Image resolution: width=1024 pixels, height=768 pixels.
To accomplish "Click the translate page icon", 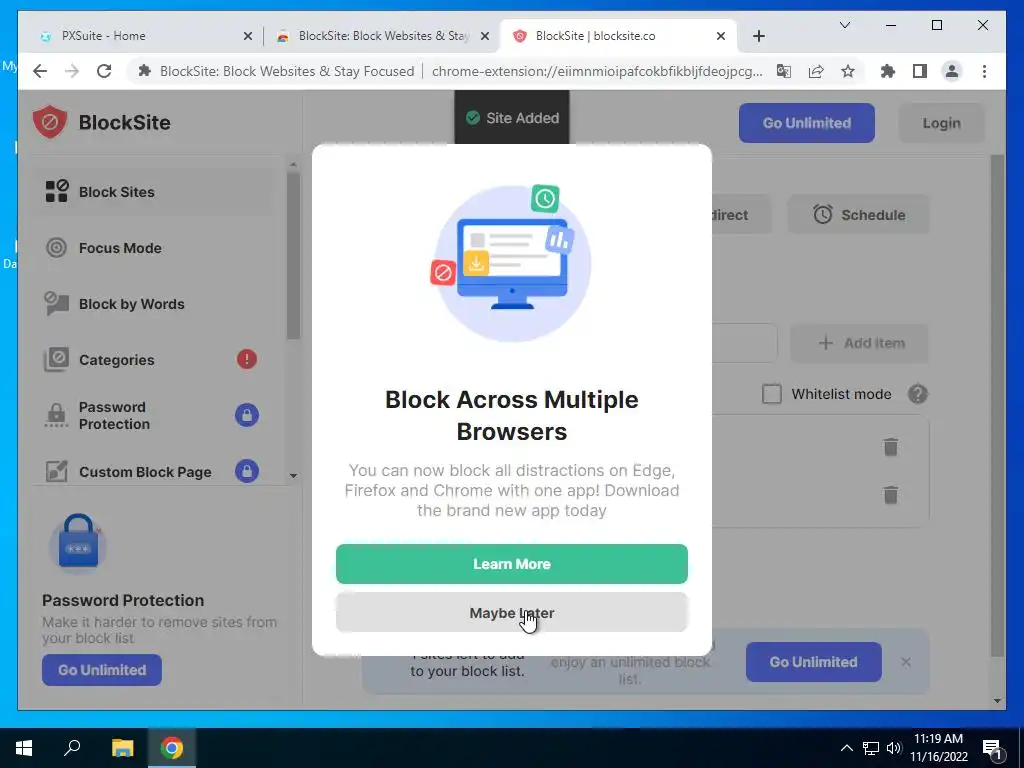I will pyautogui.click(x=784, y=71).
